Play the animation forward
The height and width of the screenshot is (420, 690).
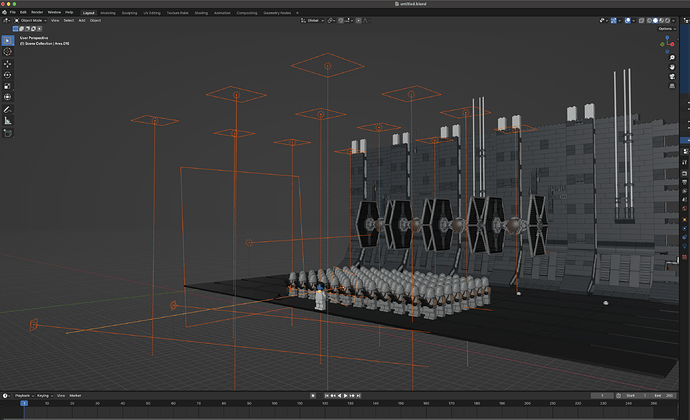pos(345,396)
